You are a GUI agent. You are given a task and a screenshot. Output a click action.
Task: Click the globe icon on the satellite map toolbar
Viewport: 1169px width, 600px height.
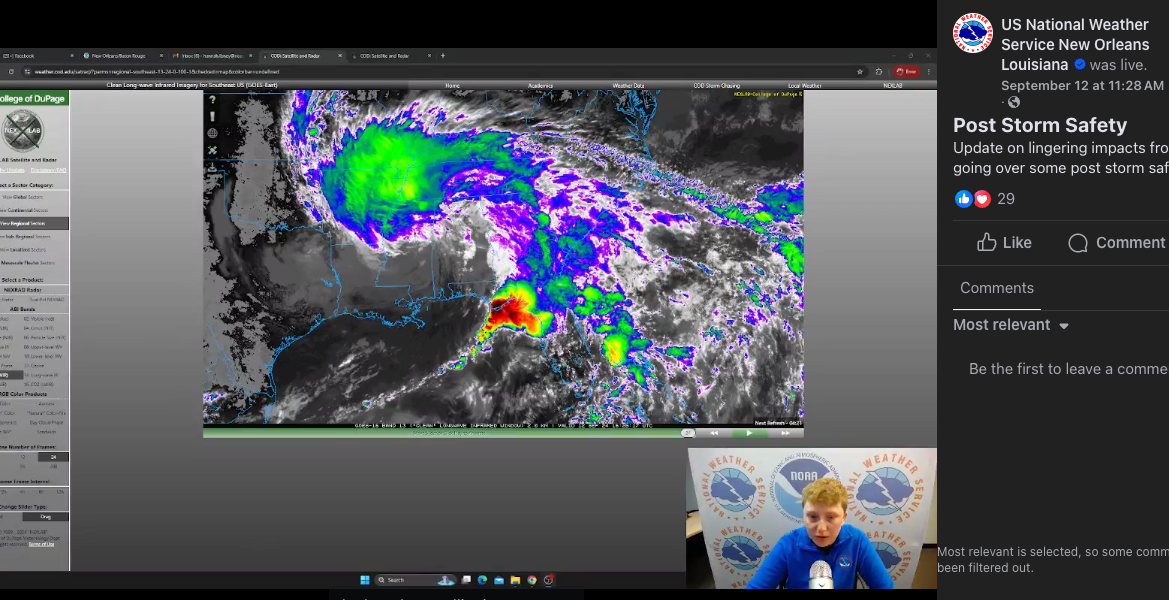pos(212,132)
